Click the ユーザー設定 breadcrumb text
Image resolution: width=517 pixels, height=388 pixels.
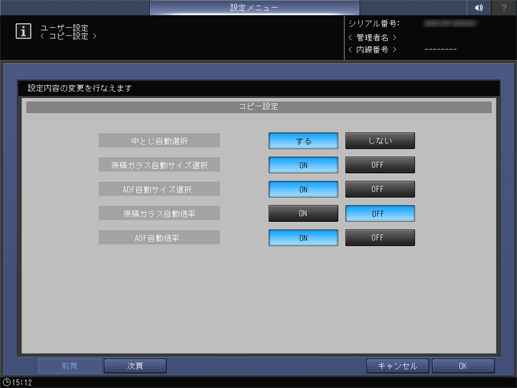point(64,28)
